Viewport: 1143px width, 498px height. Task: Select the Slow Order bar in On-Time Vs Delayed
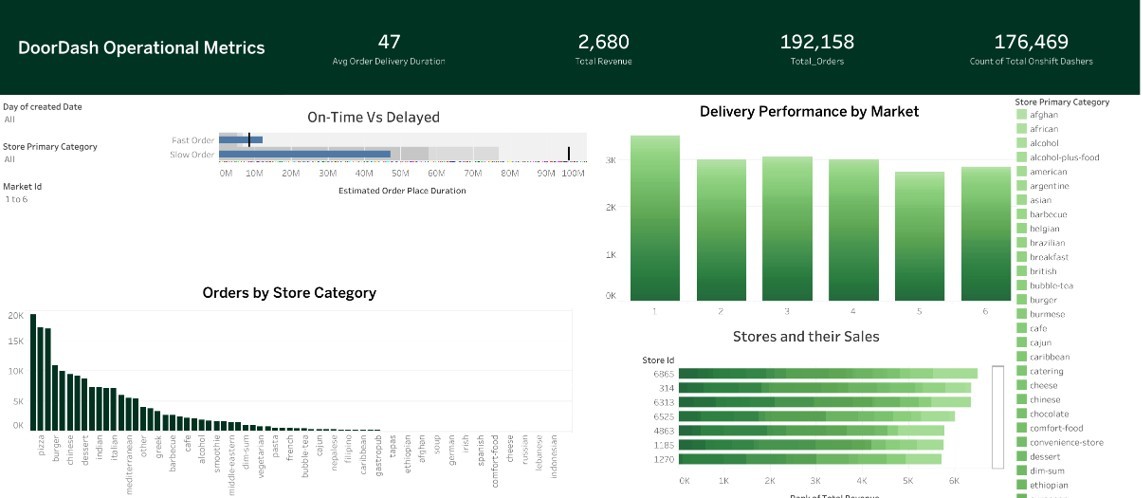click(305, 155)
